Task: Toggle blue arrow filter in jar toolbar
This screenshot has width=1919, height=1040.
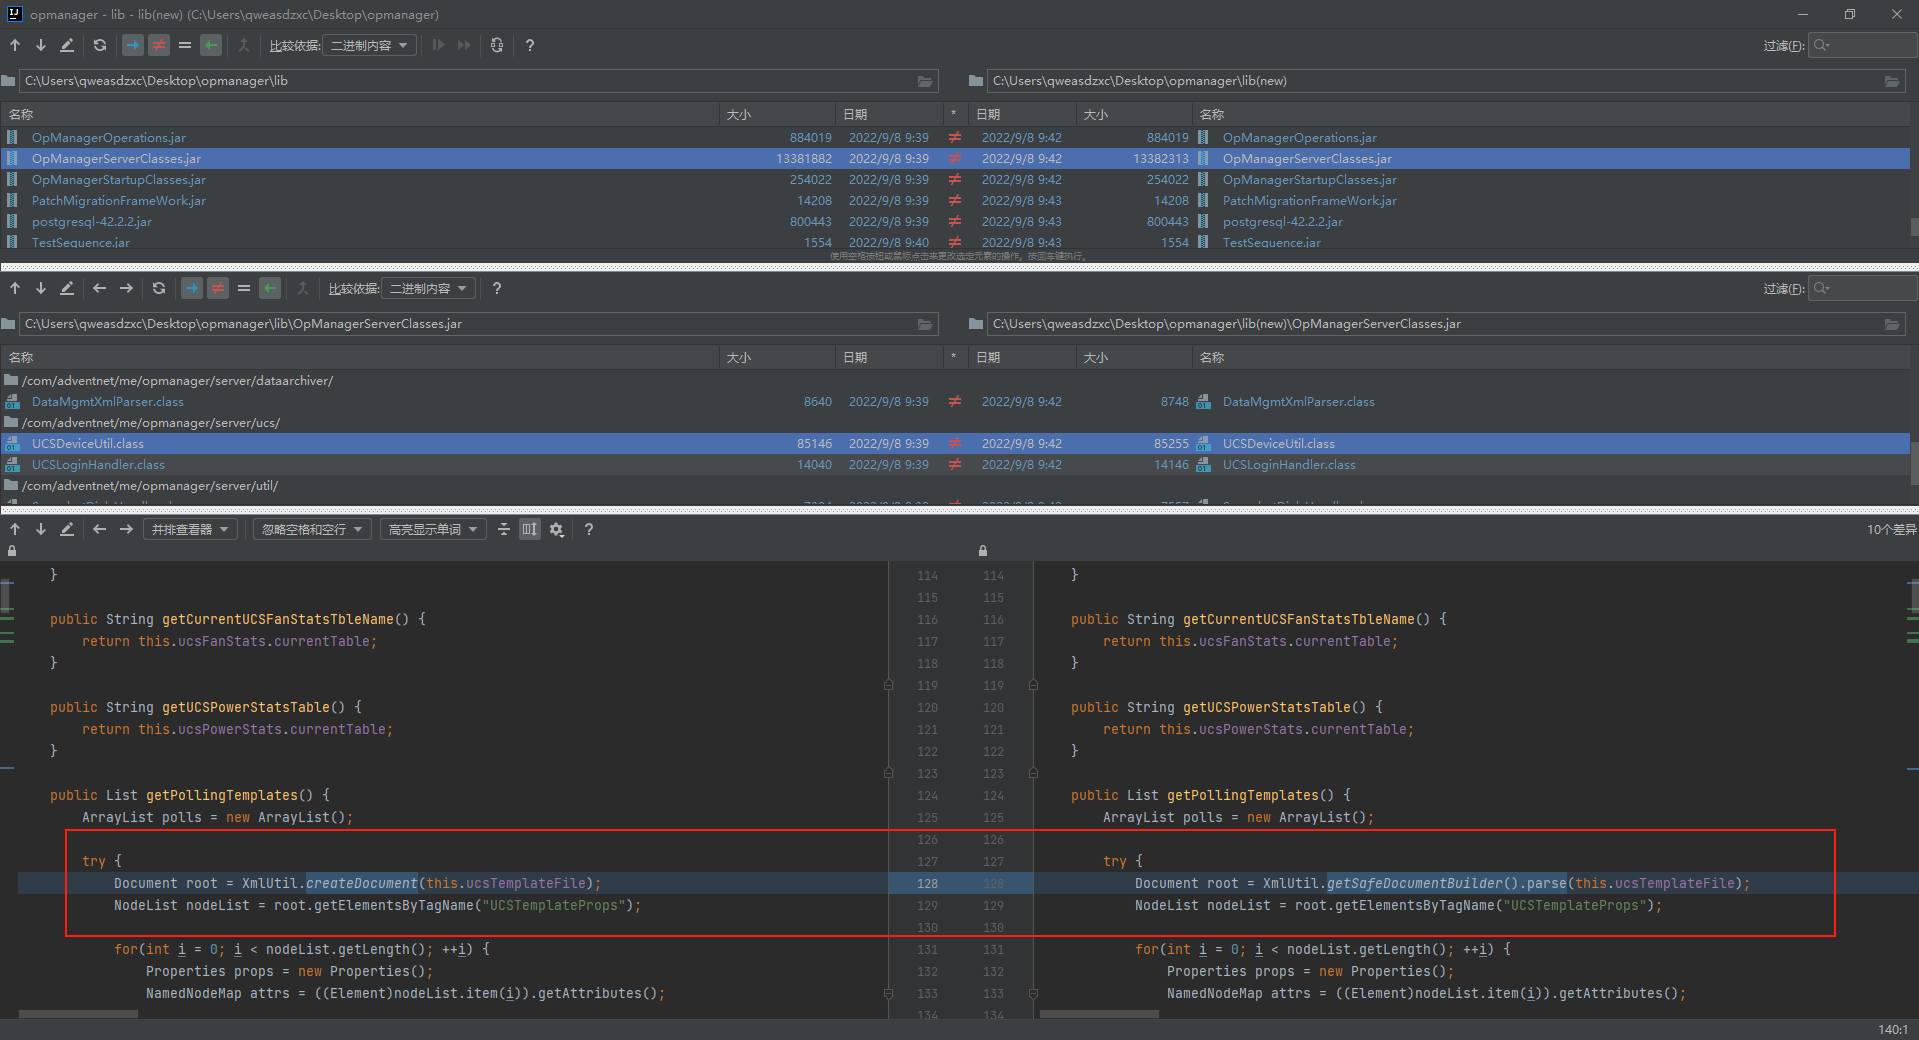Action: pyautogui.click(x=192, y=288)
